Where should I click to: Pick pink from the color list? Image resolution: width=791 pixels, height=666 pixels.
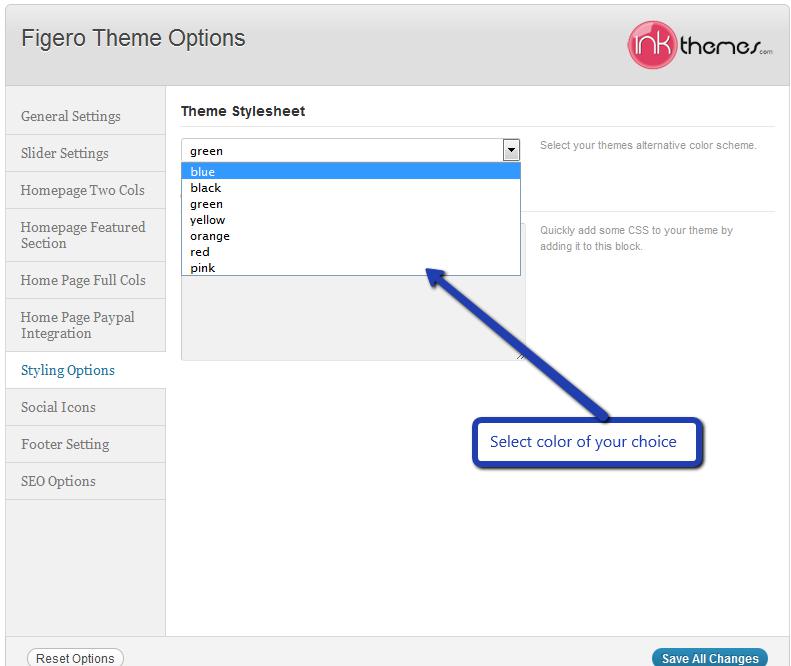pos(351,268)
